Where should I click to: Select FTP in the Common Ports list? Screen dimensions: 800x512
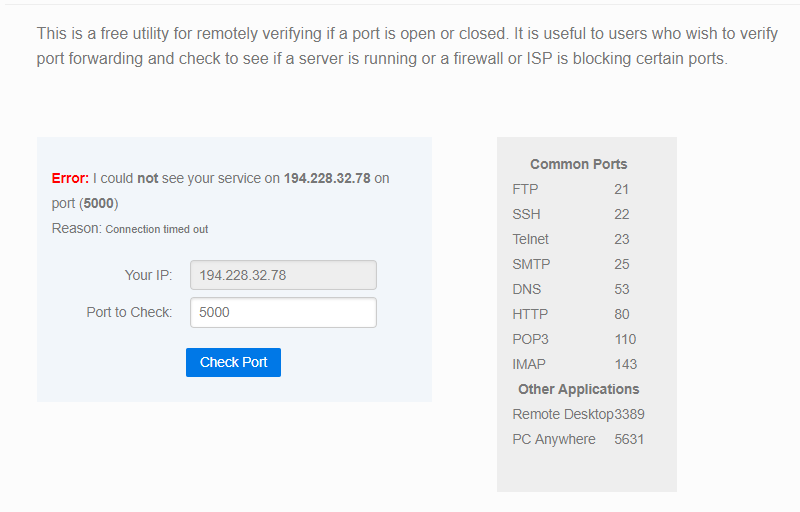[x=525, y=189]
